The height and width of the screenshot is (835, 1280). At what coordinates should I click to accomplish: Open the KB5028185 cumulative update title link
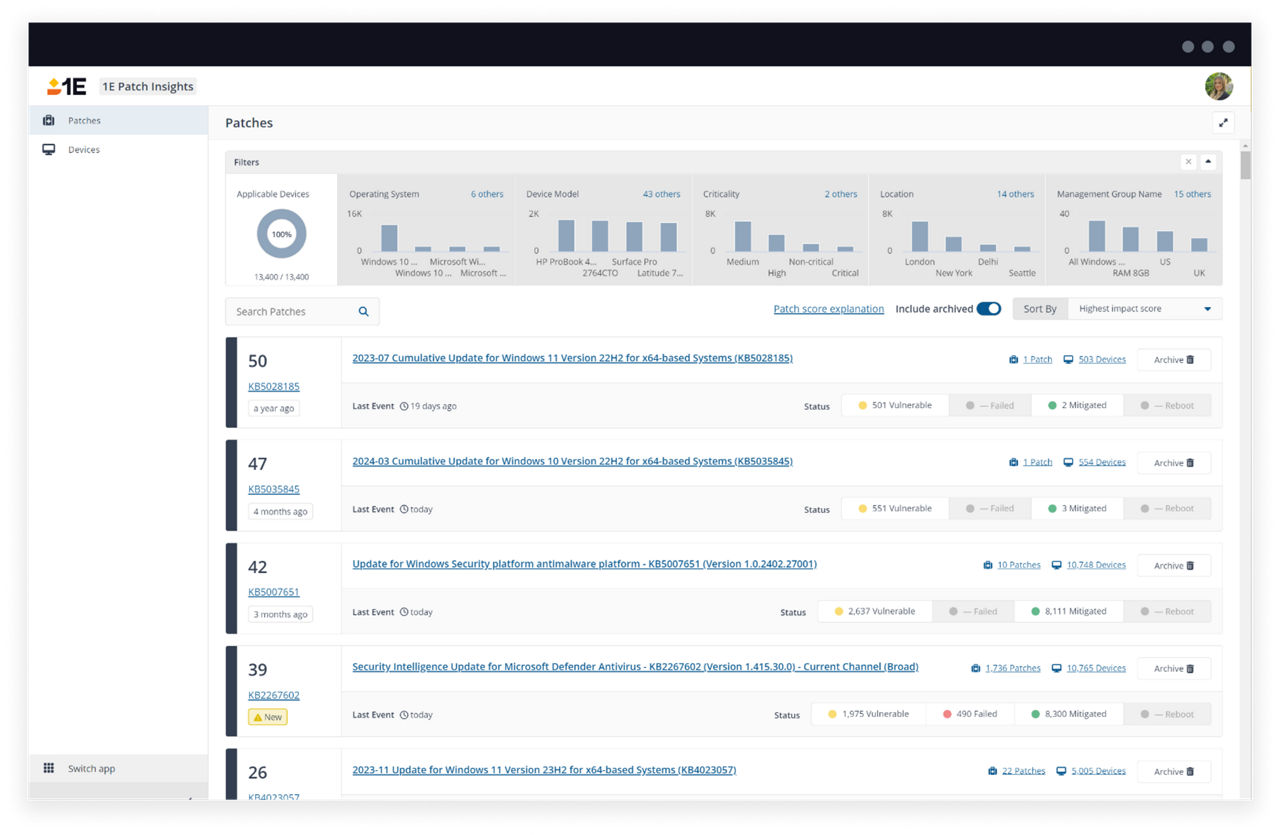click(x=572, y=358)
